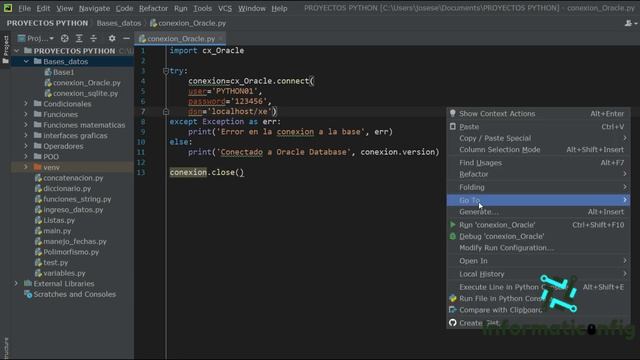The width and height of the screenshot is (640, 360).
Task: Open the Go To submenu
Action: coord(538,200)
